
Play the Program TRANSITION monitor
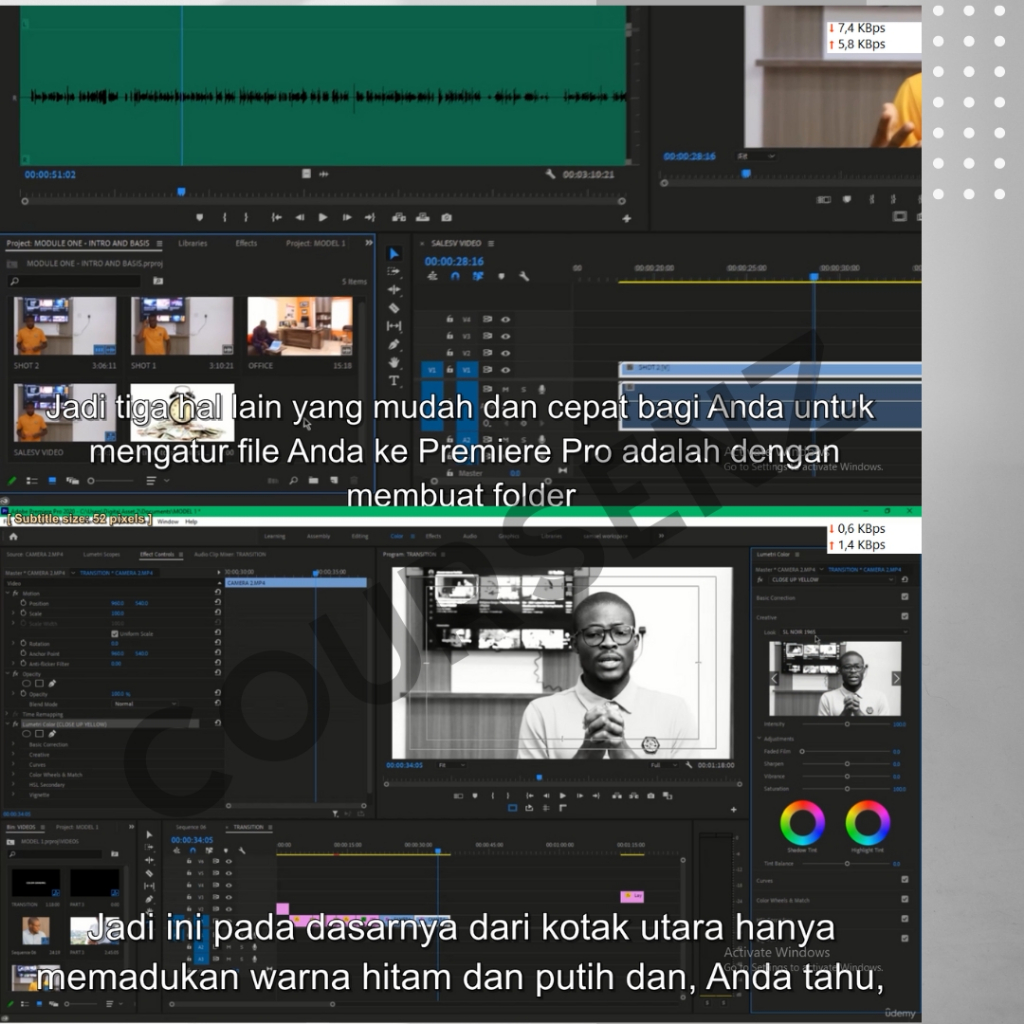pos(562,796)
